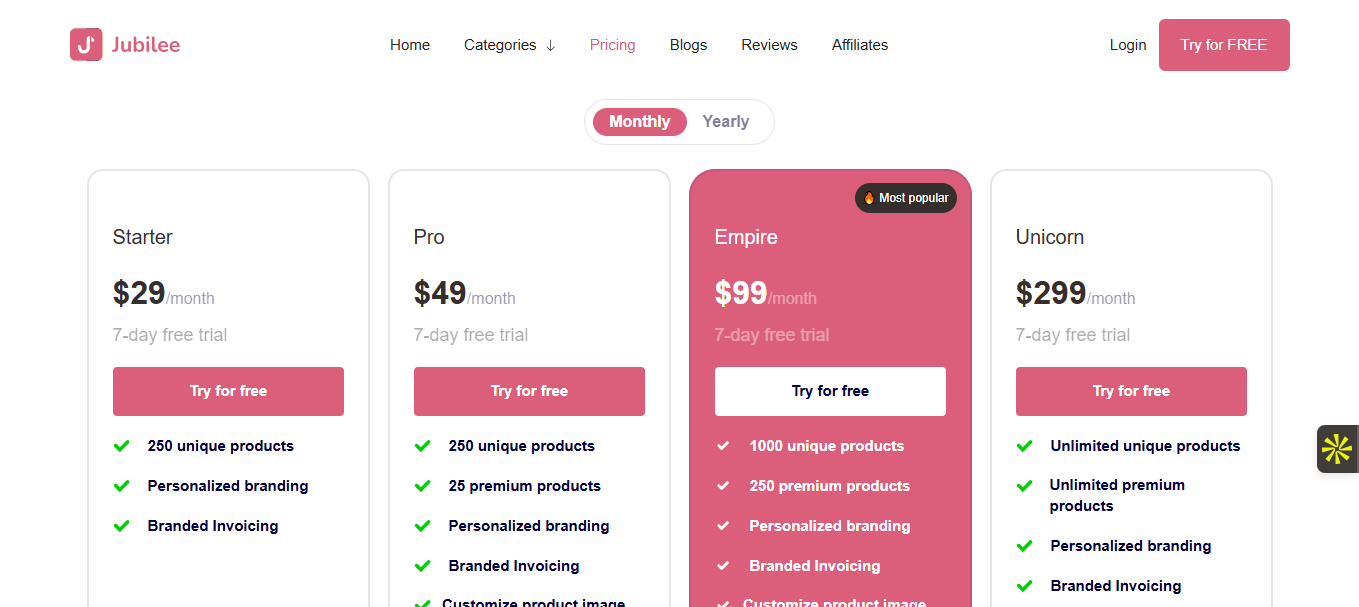Screen dimensions: 1359x607
Task: Click green checkmark beside Starter 250 unique products
Action: pyautogui.click(x=122, y=446)
